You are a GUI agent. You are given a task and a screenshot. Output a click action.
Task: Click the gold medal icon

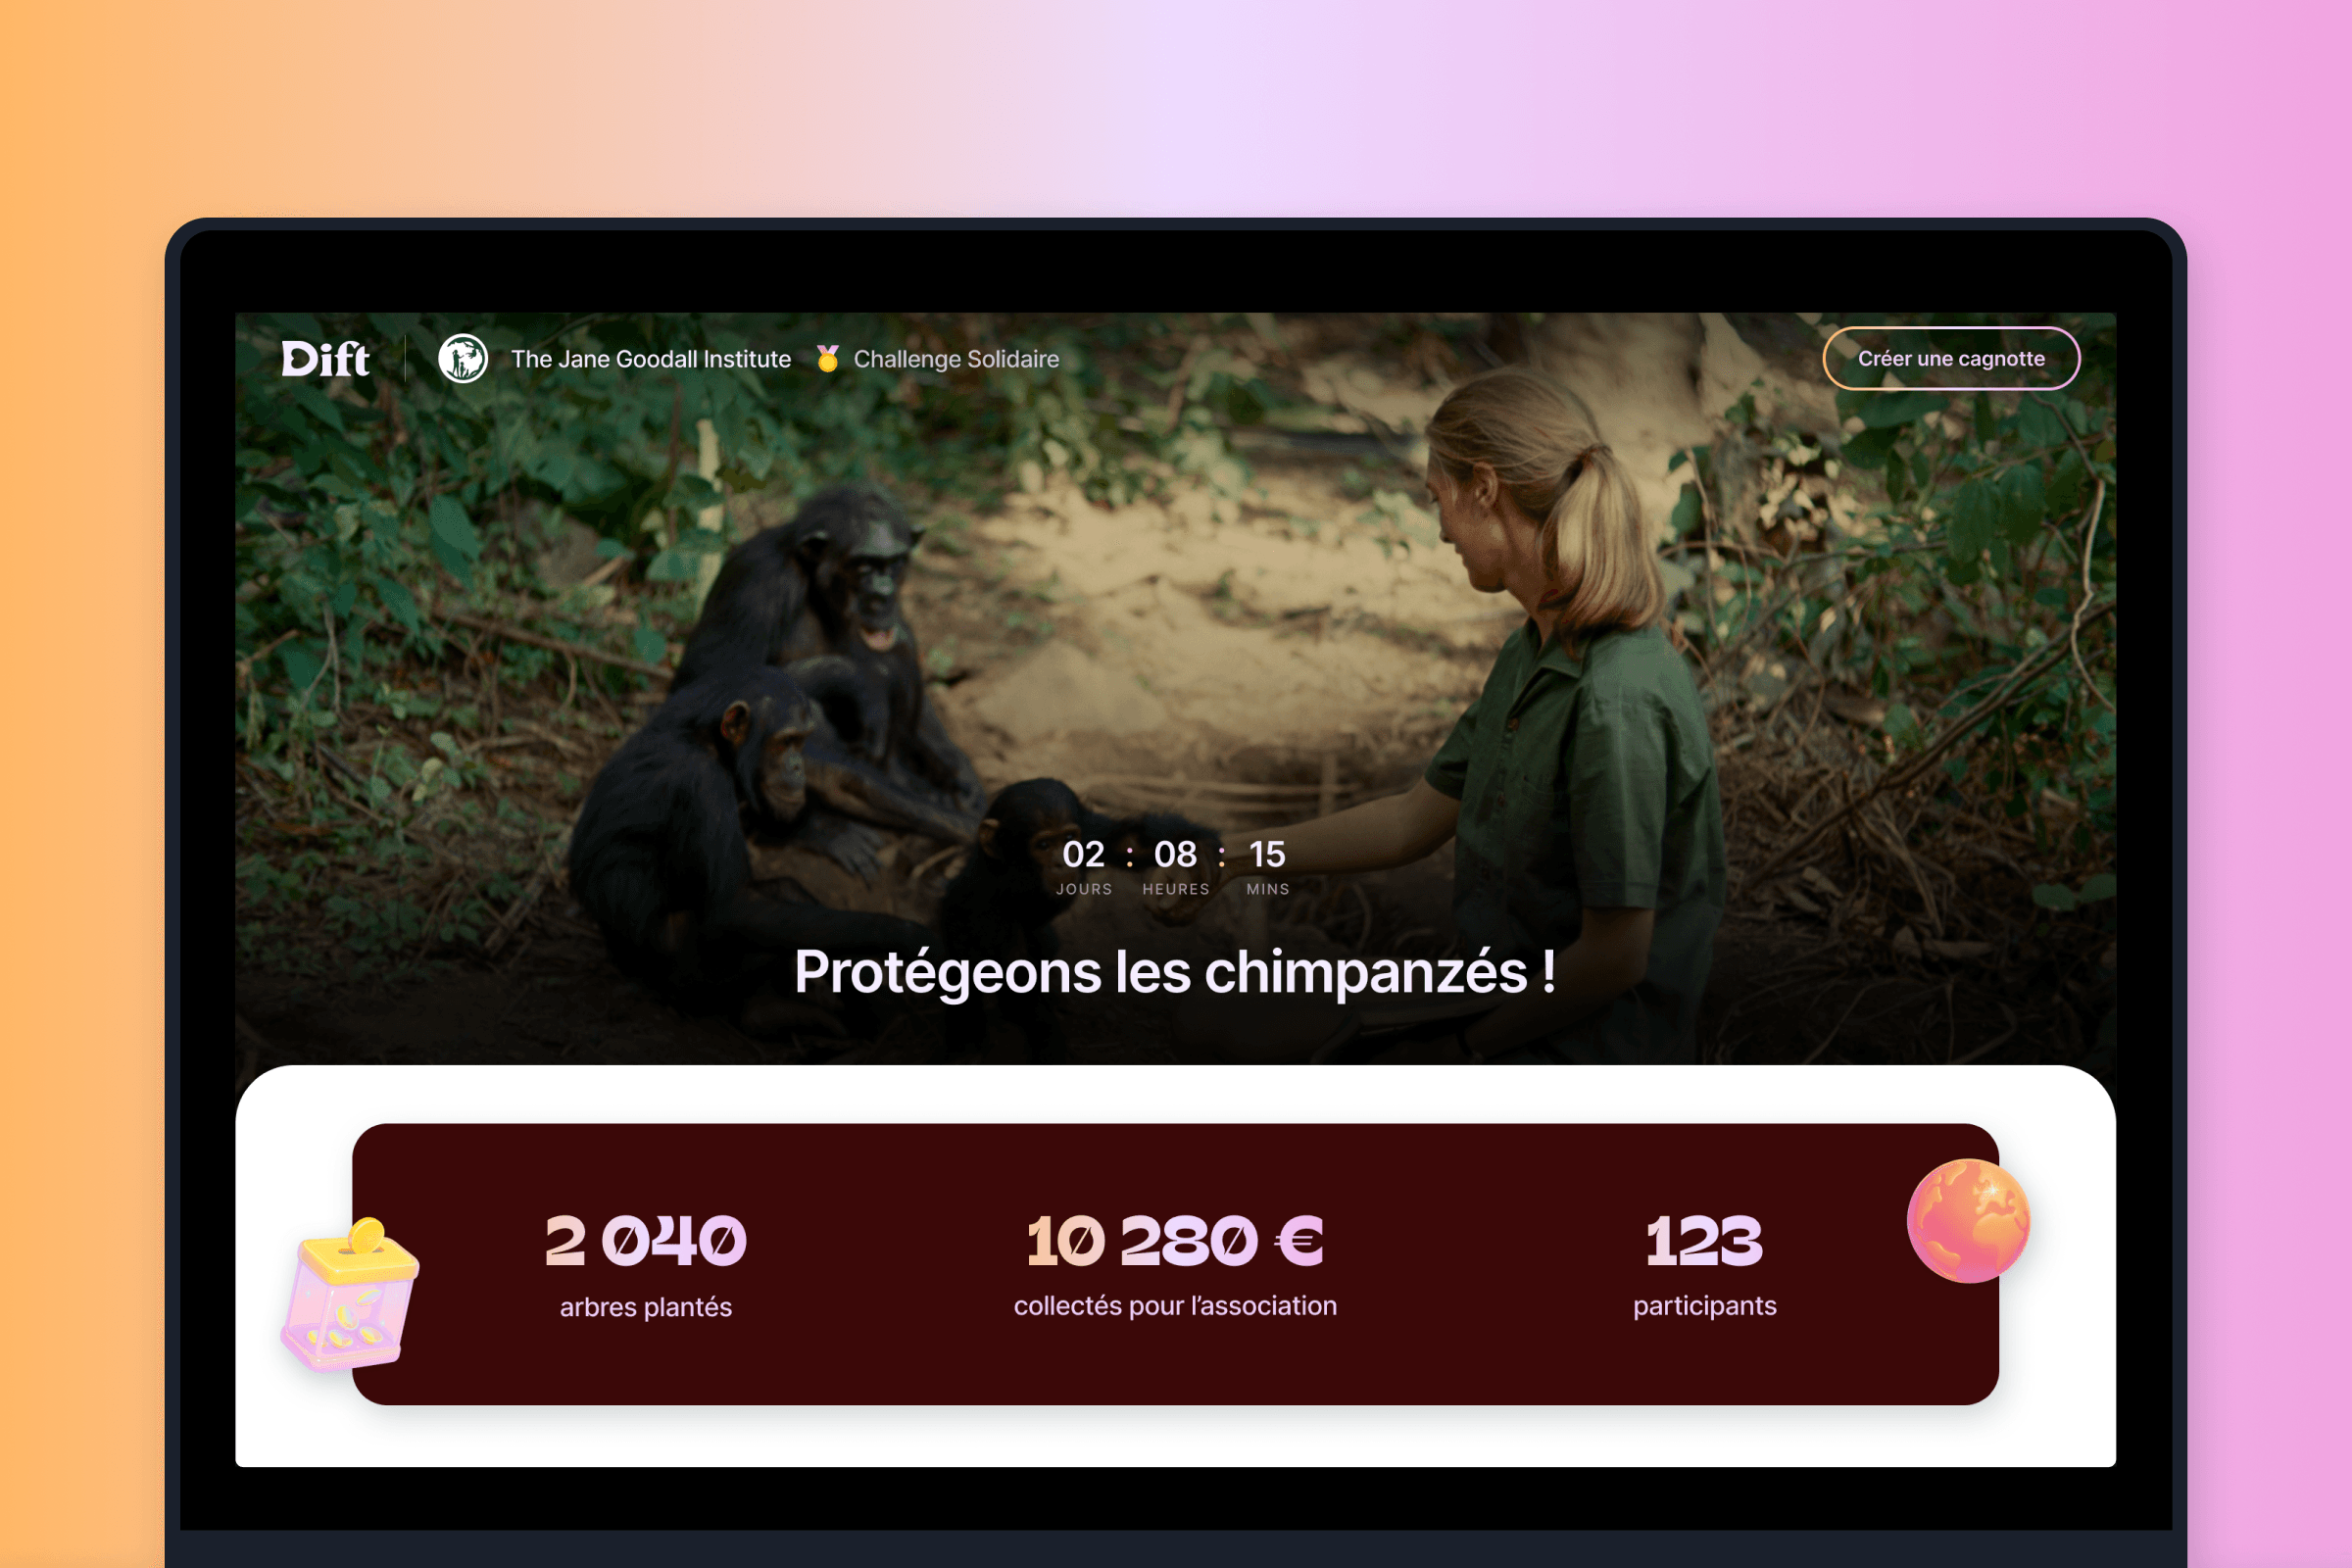(827, 358)
